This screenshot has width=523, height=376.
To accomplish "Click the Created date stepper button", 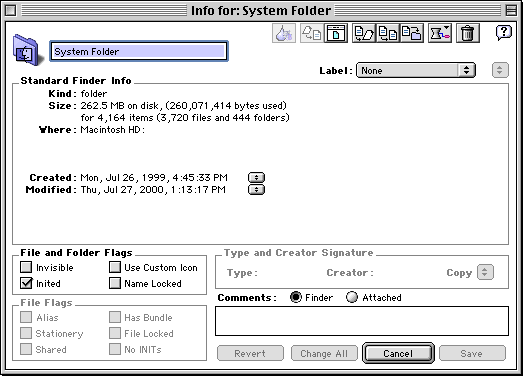I will click(256, 177).
